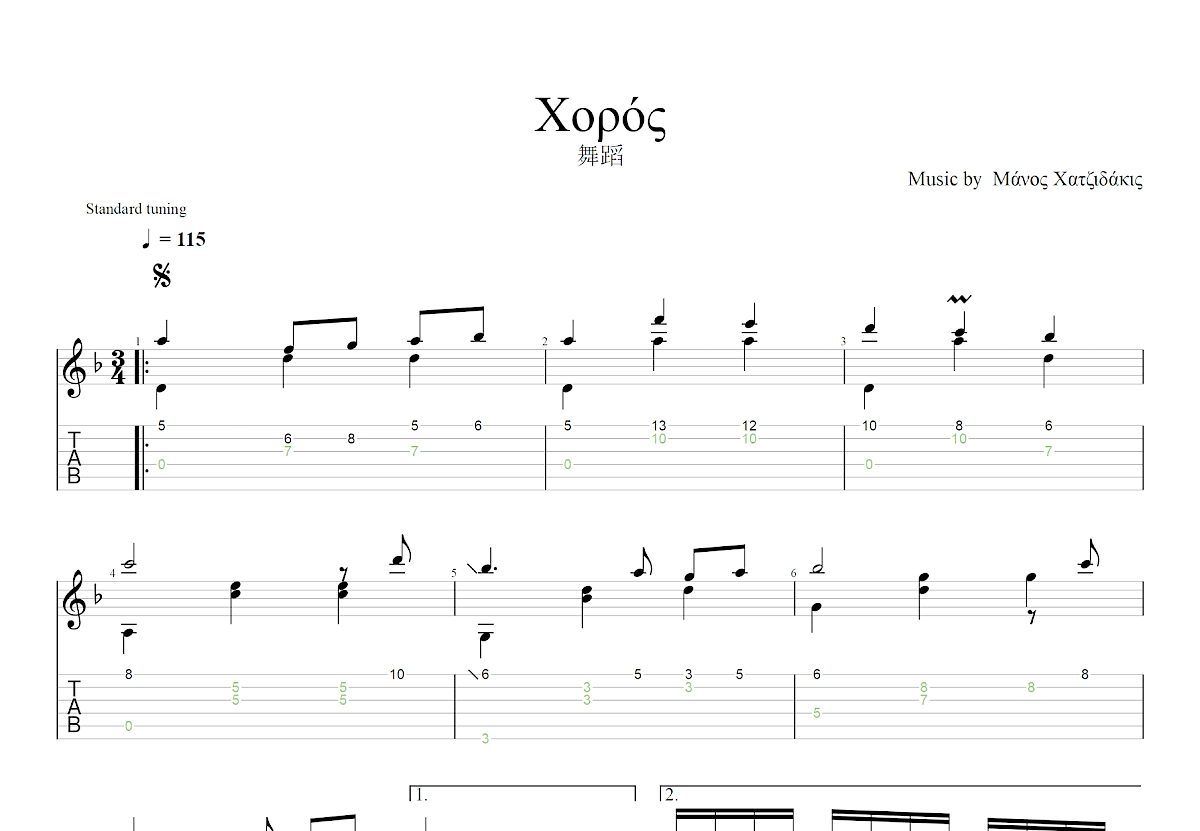The width and height of the screenshot is (1200, 831).
Task: Select the title Χορός
Action: pos(600,116)
